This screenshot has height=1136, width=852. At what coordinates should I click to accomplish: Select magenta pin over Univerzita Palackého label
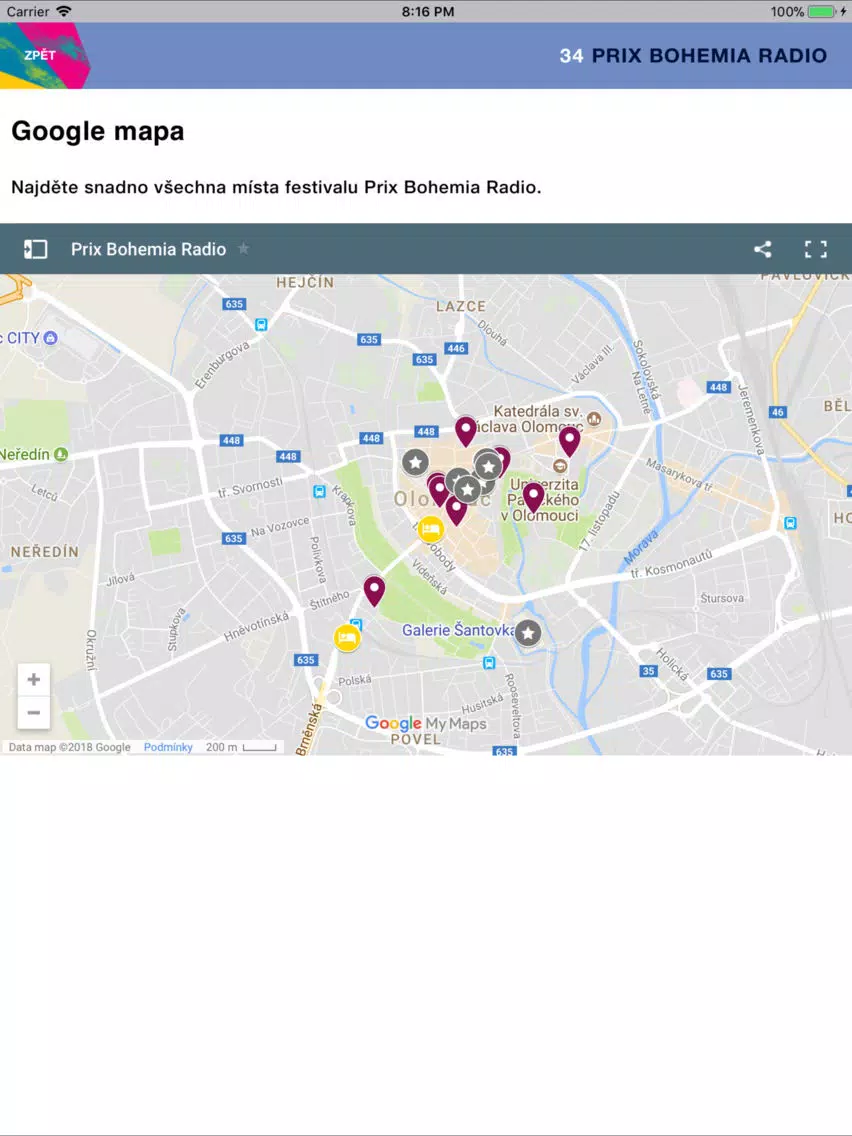[533, 497]
